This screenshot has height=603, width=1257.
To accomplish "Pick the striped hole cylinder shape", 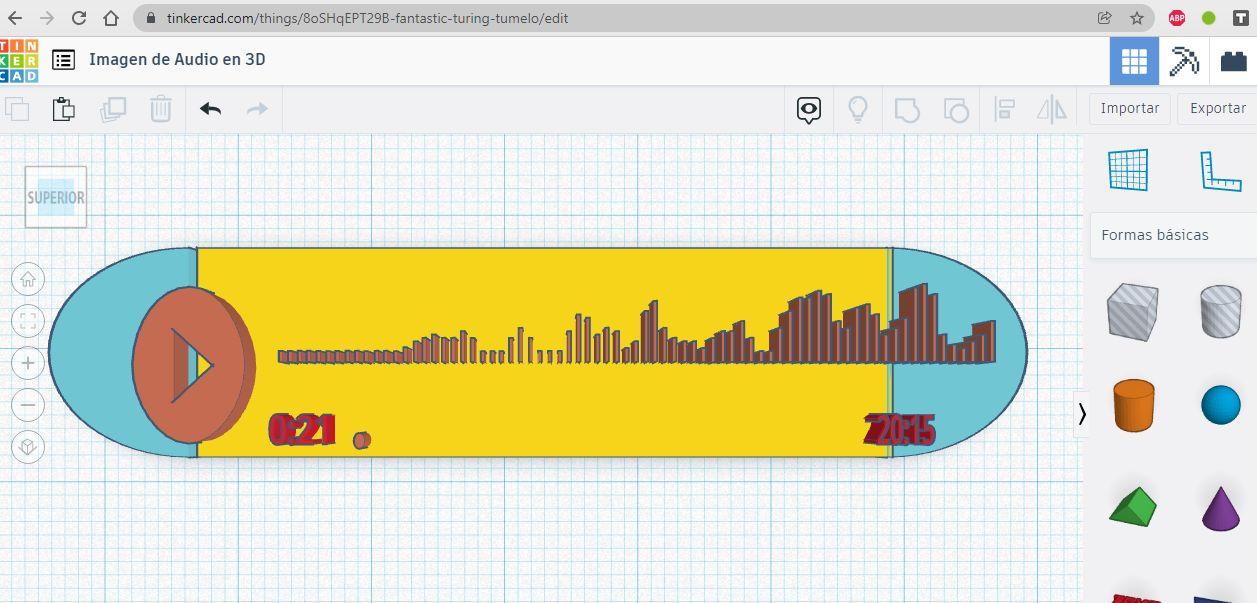I will tap(1221, 311).
